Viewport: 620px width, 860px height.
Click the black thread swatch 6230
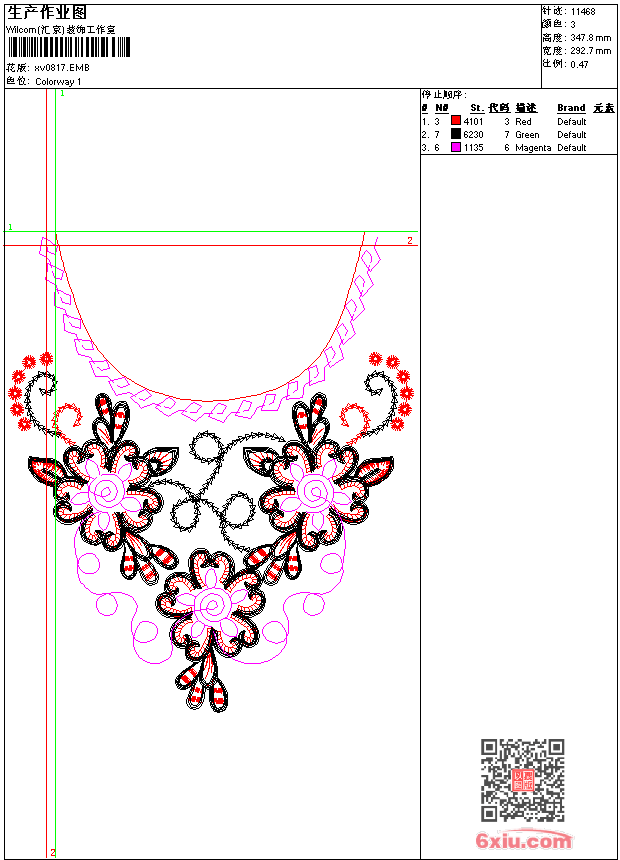point(455,134)
